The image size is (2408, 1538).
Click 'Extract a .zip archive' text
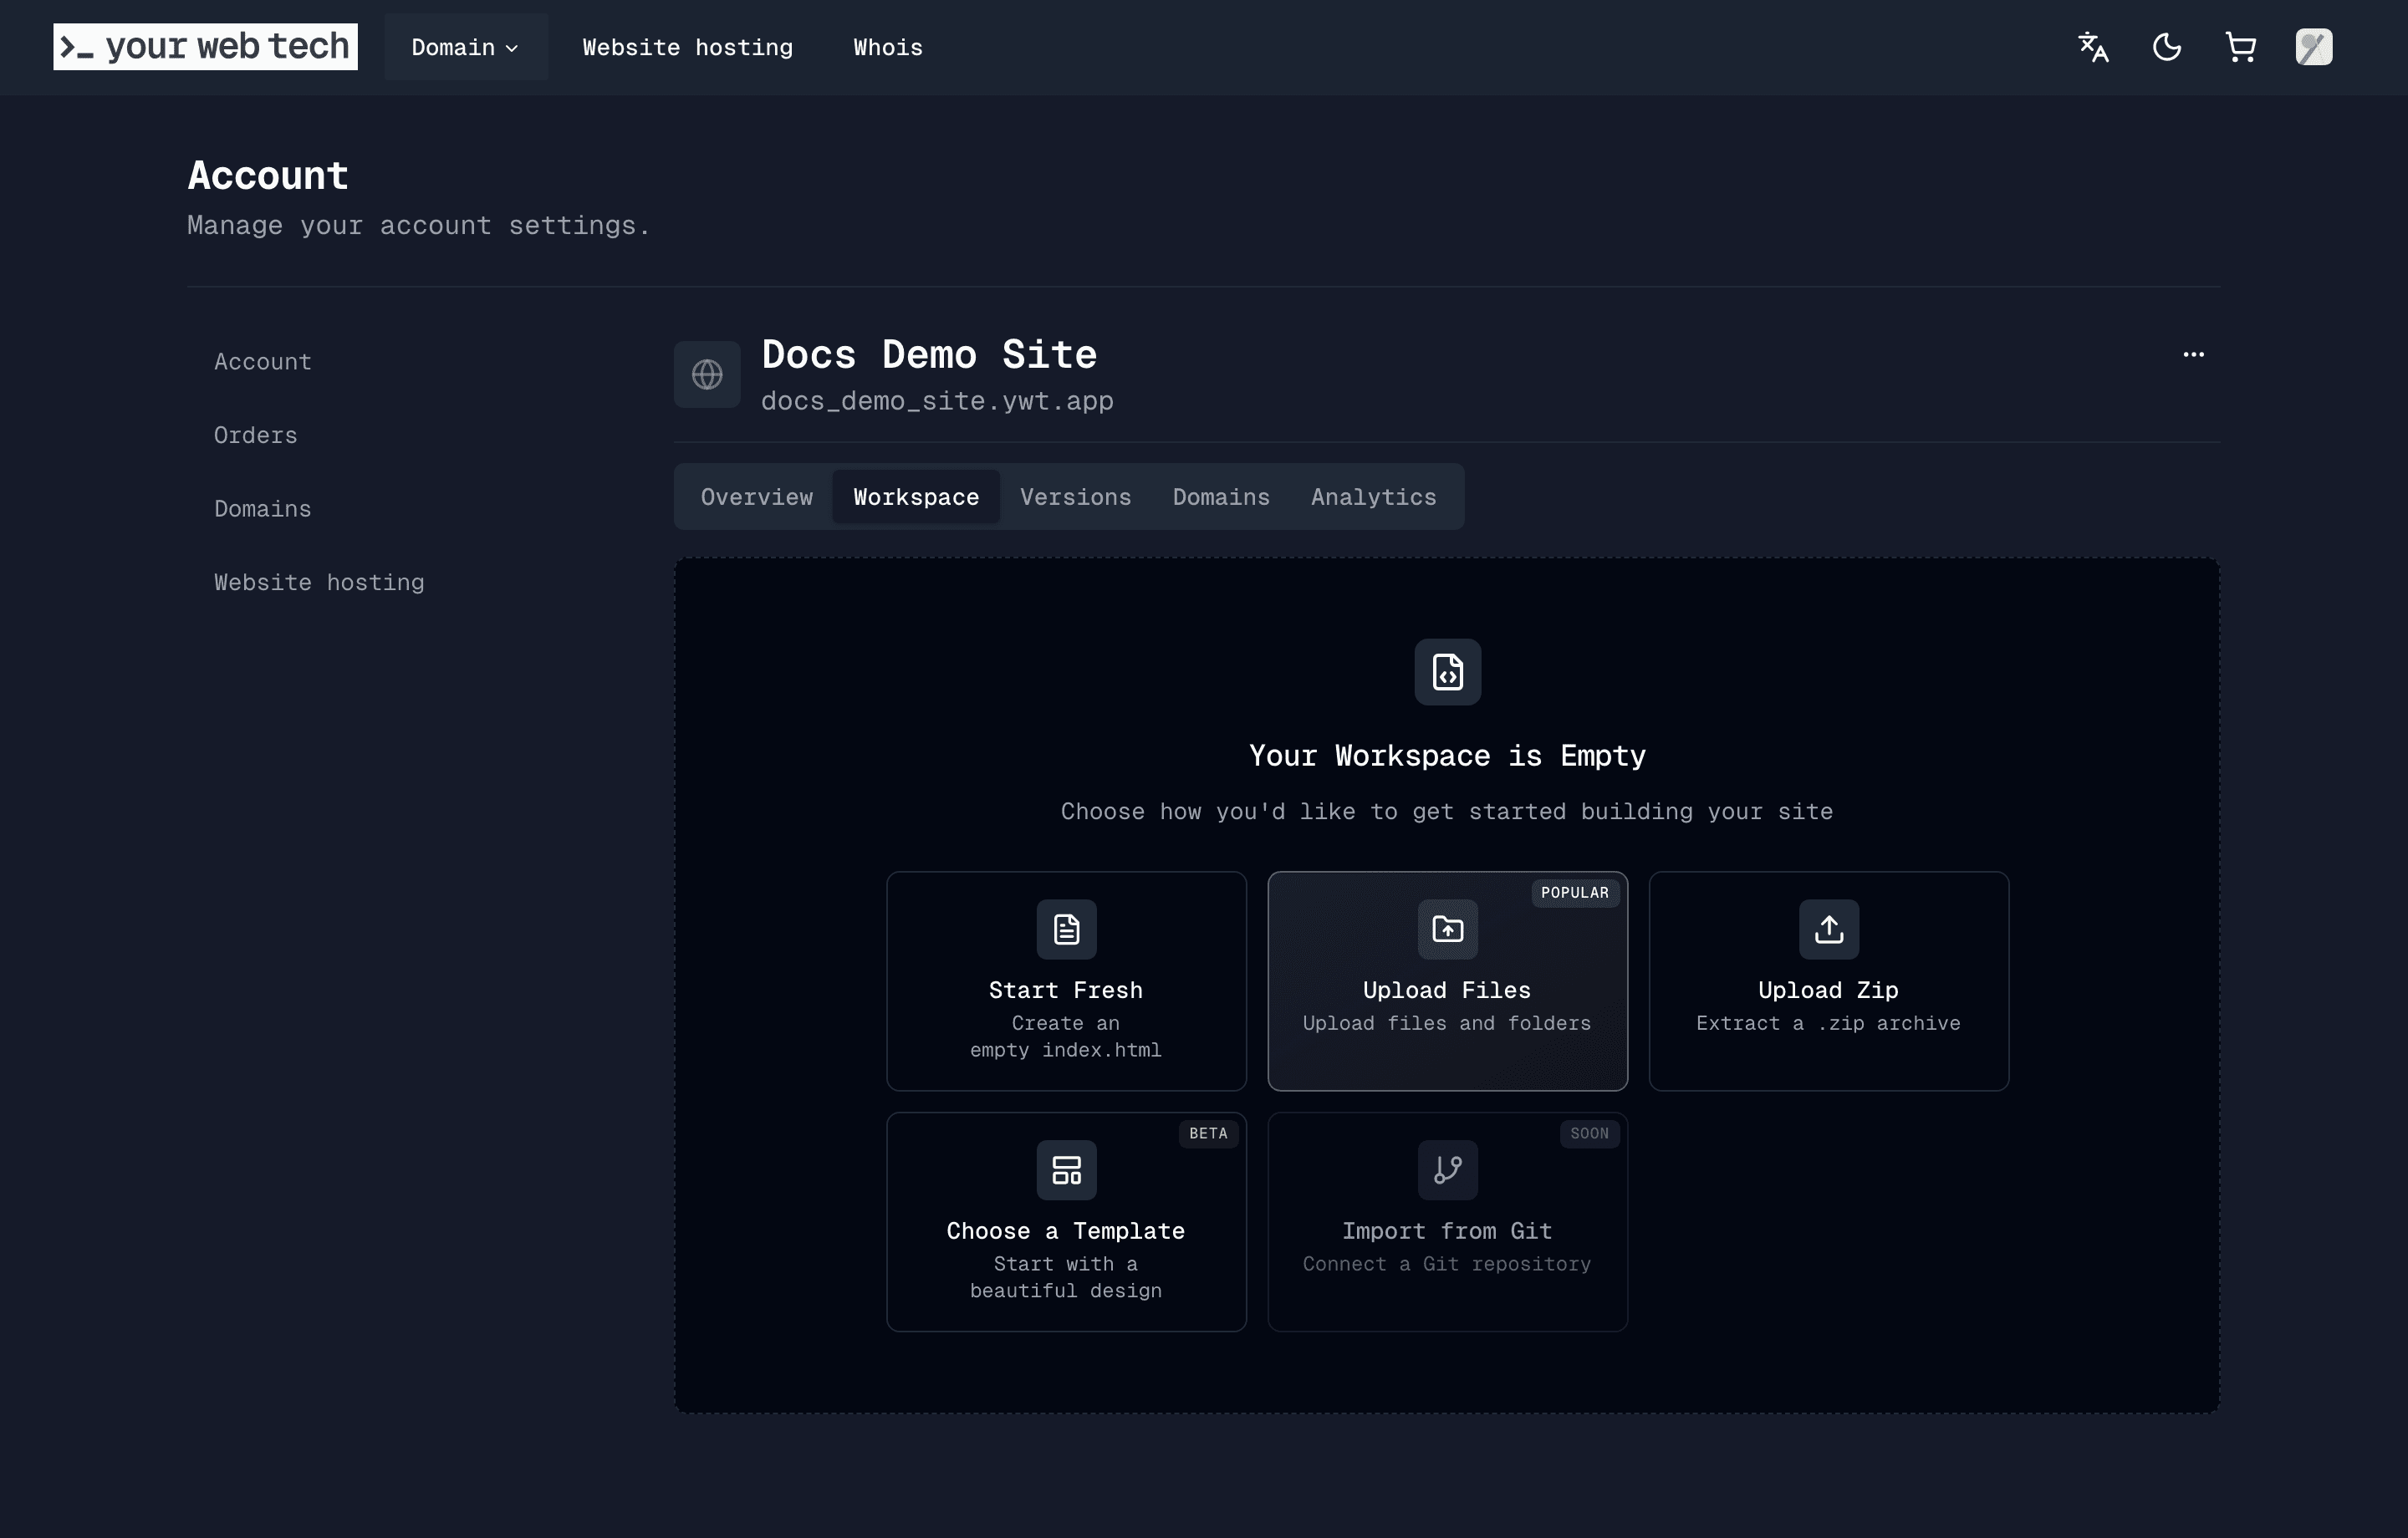coord(1829,1023)
